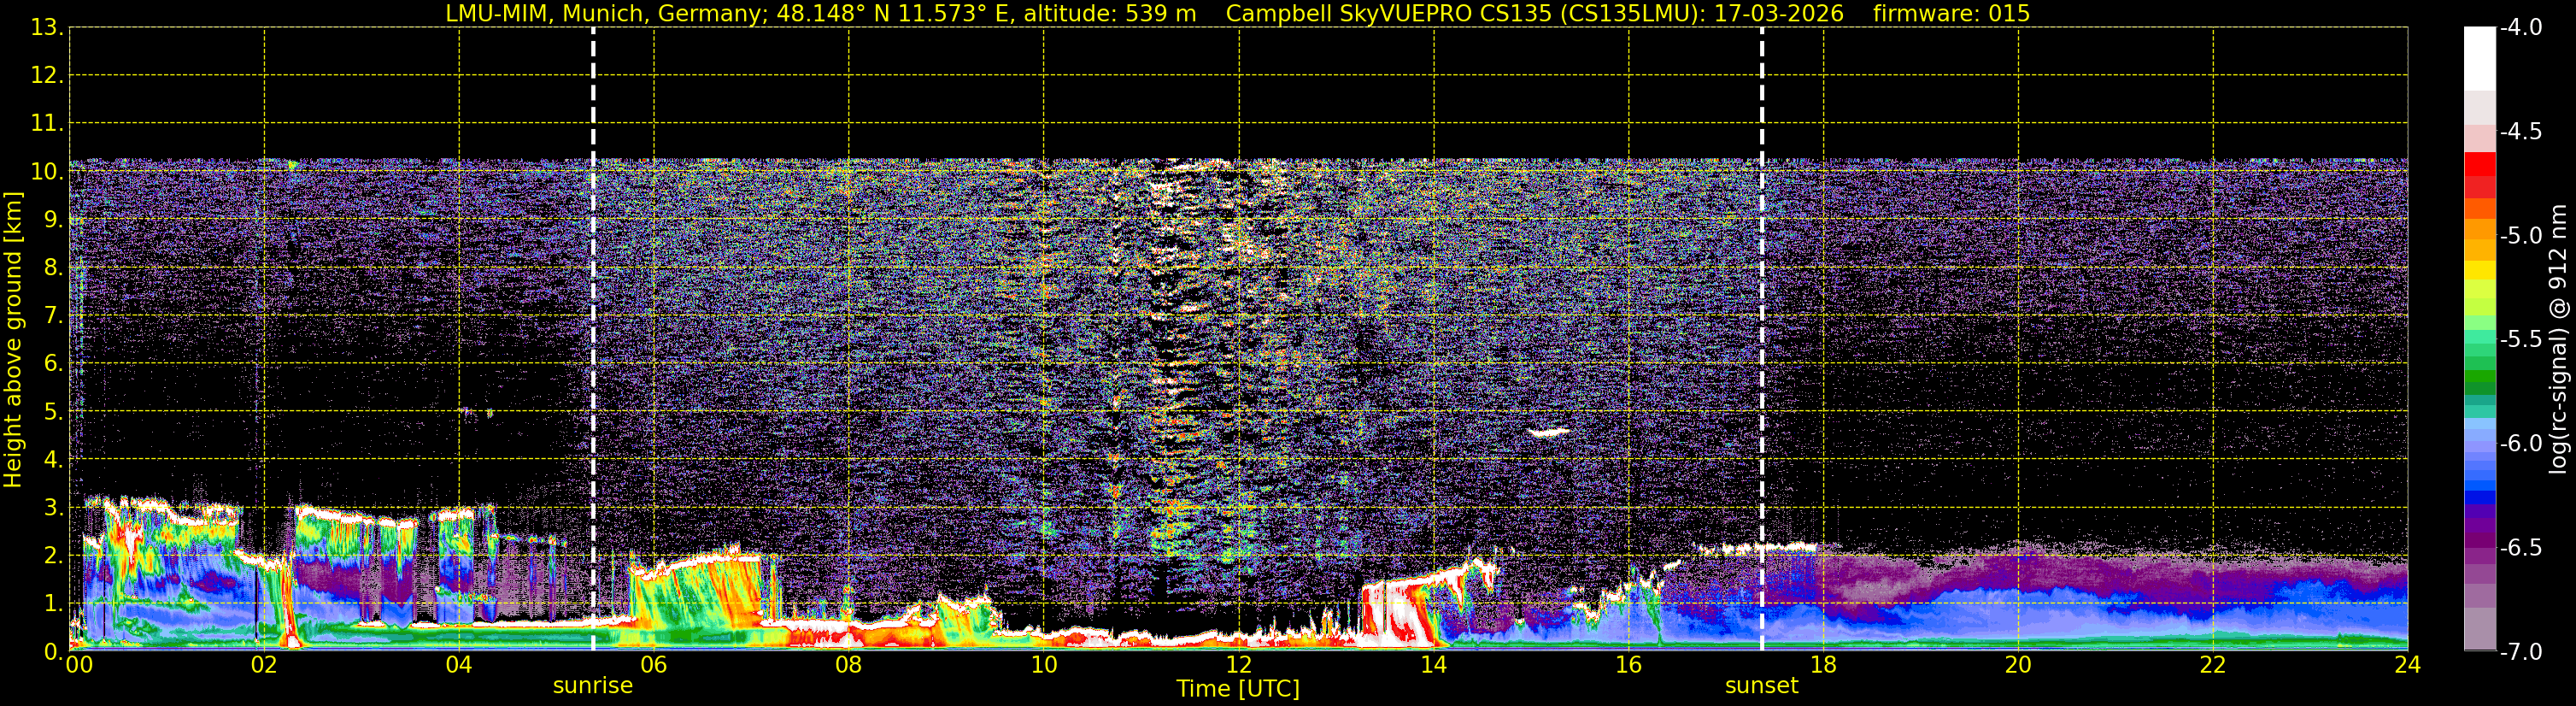Click the colorbar tick label '-6.0'
2576x706 pixels.
pyautogui.click(x=2521, y=444)
